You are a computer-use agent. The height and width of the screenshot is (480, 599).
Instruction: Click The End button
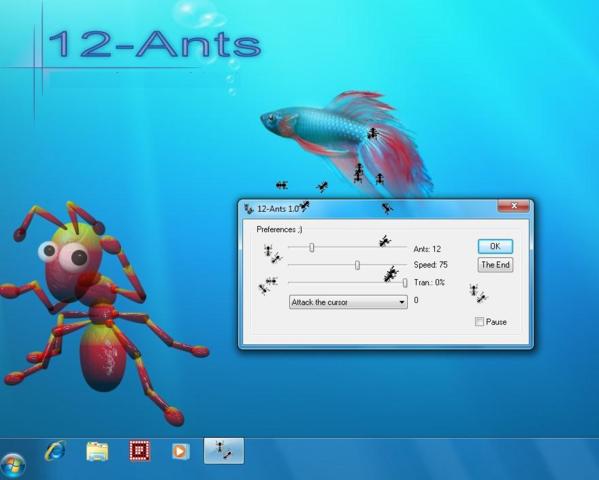(495, 265)
